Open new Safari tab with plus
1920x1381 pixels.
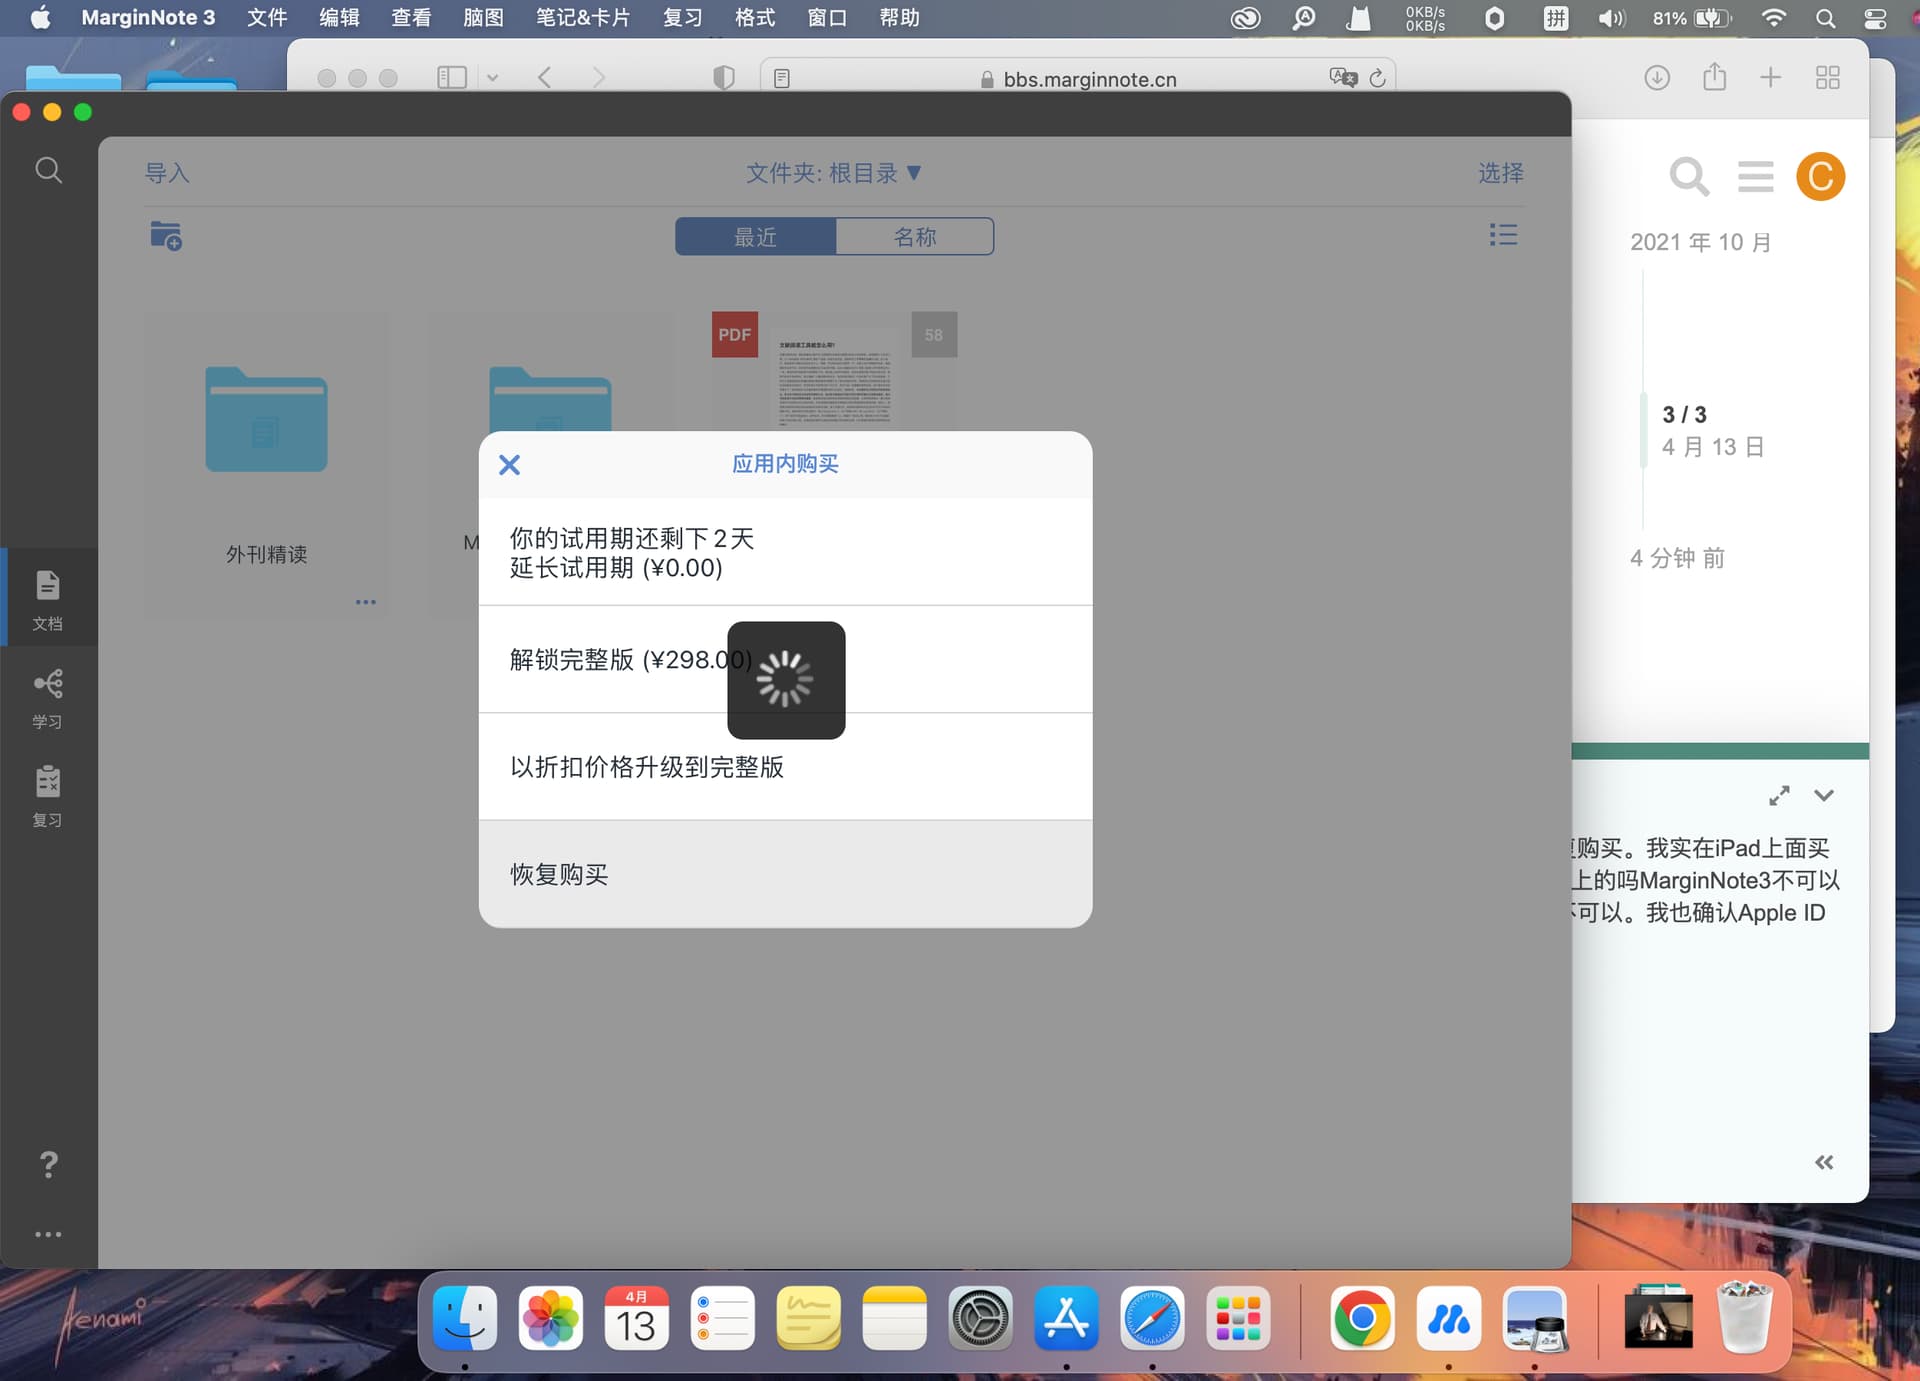pos(1770,78)
